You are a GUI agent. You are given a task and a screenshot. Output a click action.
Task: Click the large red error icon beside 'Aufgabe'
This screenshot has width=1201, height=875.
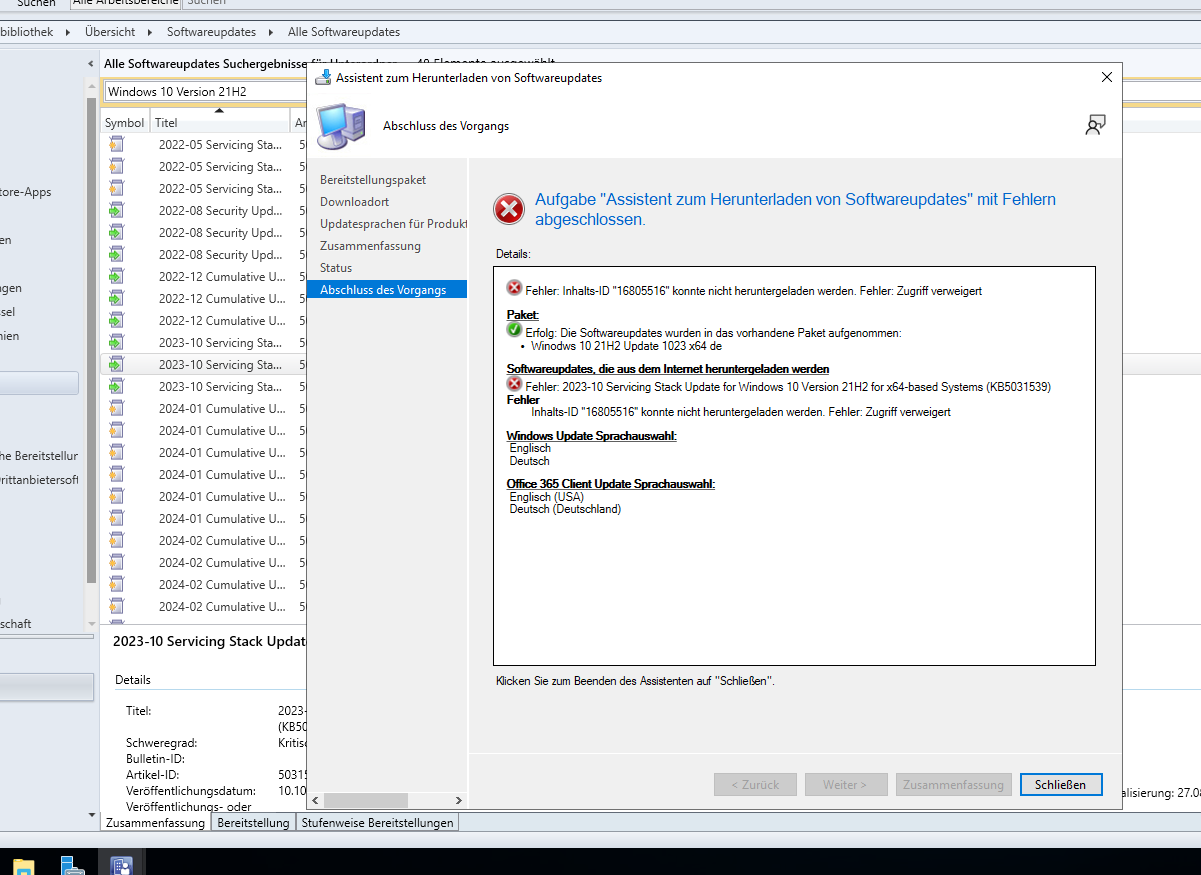coord(508,209)
